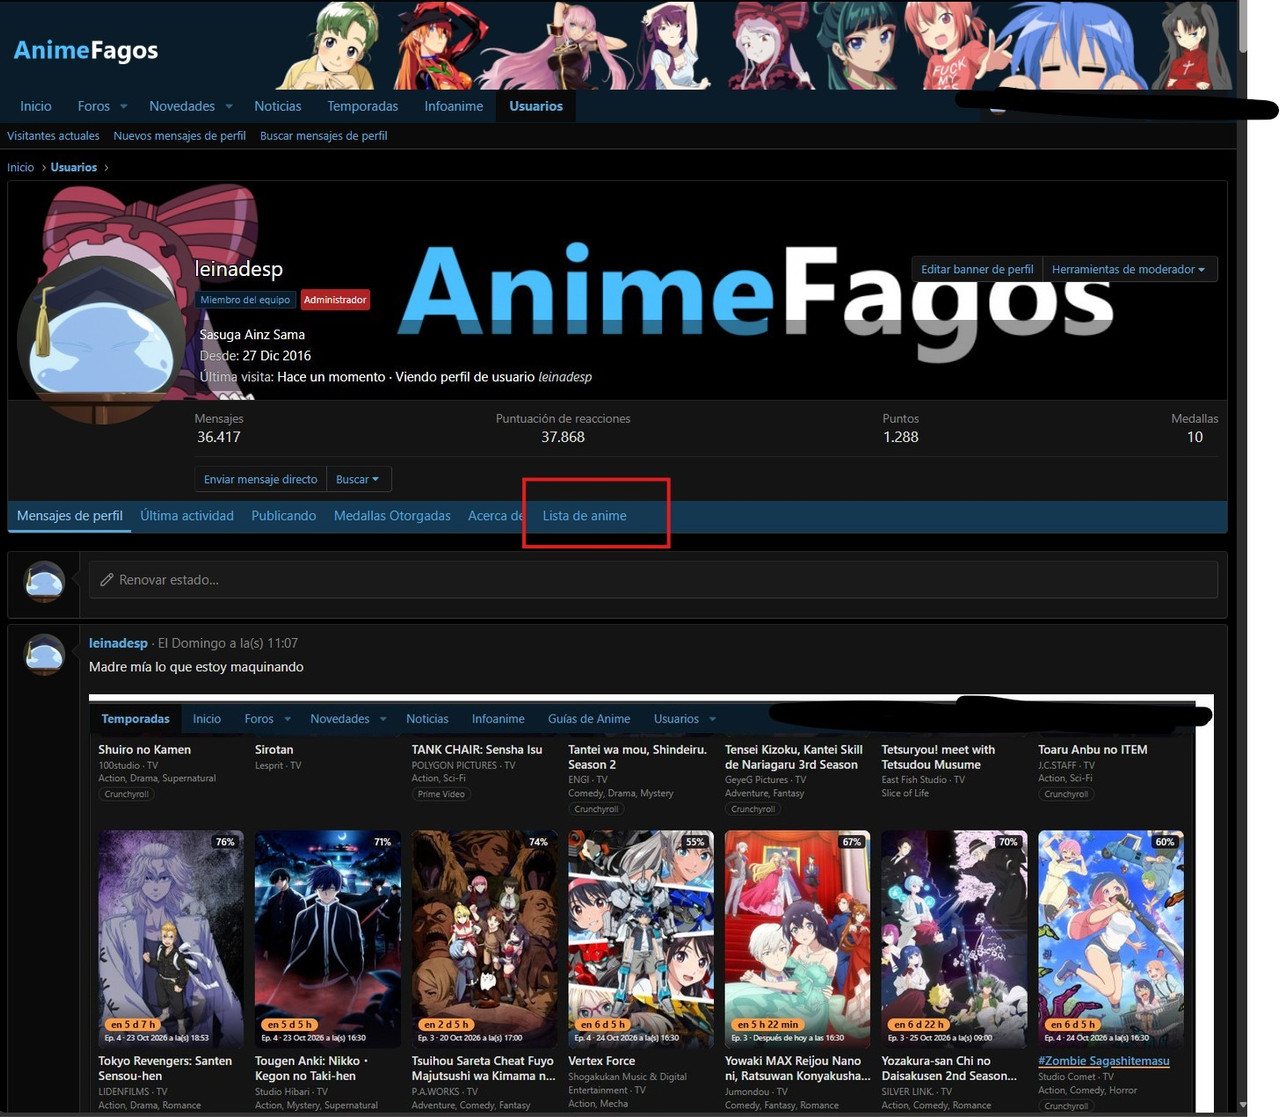Open the Herramientas de moderador dropdown

click(1128, 269)
